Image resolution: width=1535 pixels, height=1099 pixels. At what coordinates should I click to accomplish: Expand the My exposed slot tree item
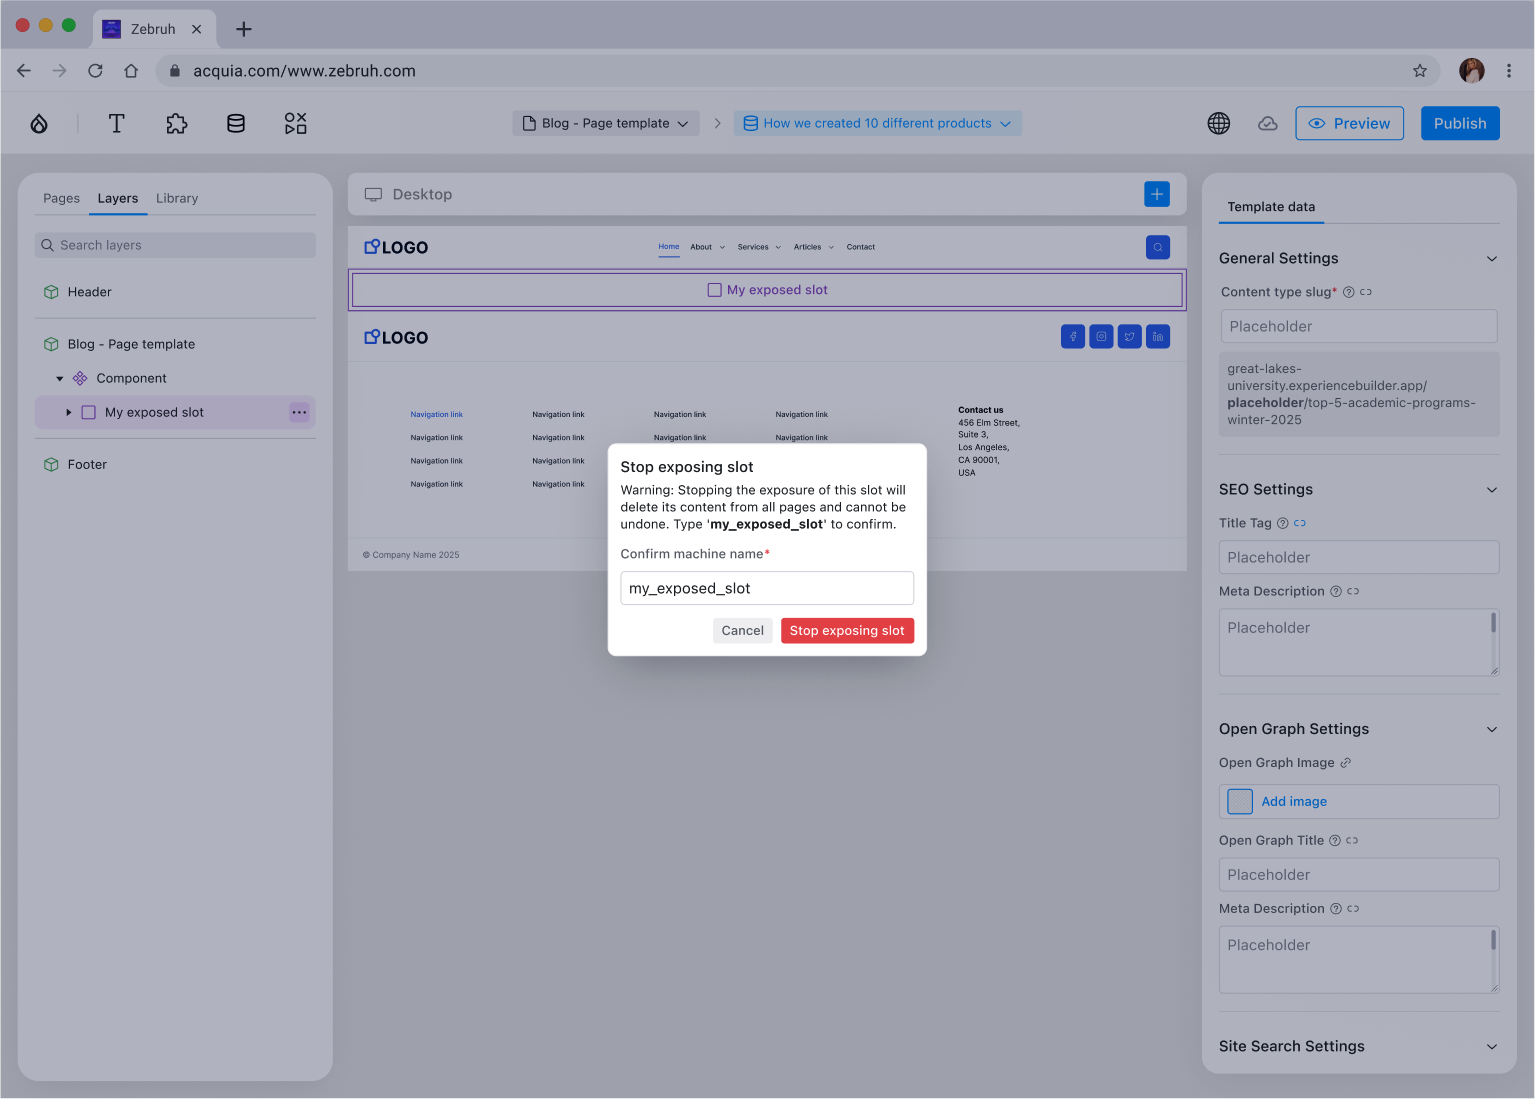pos(68,412)
